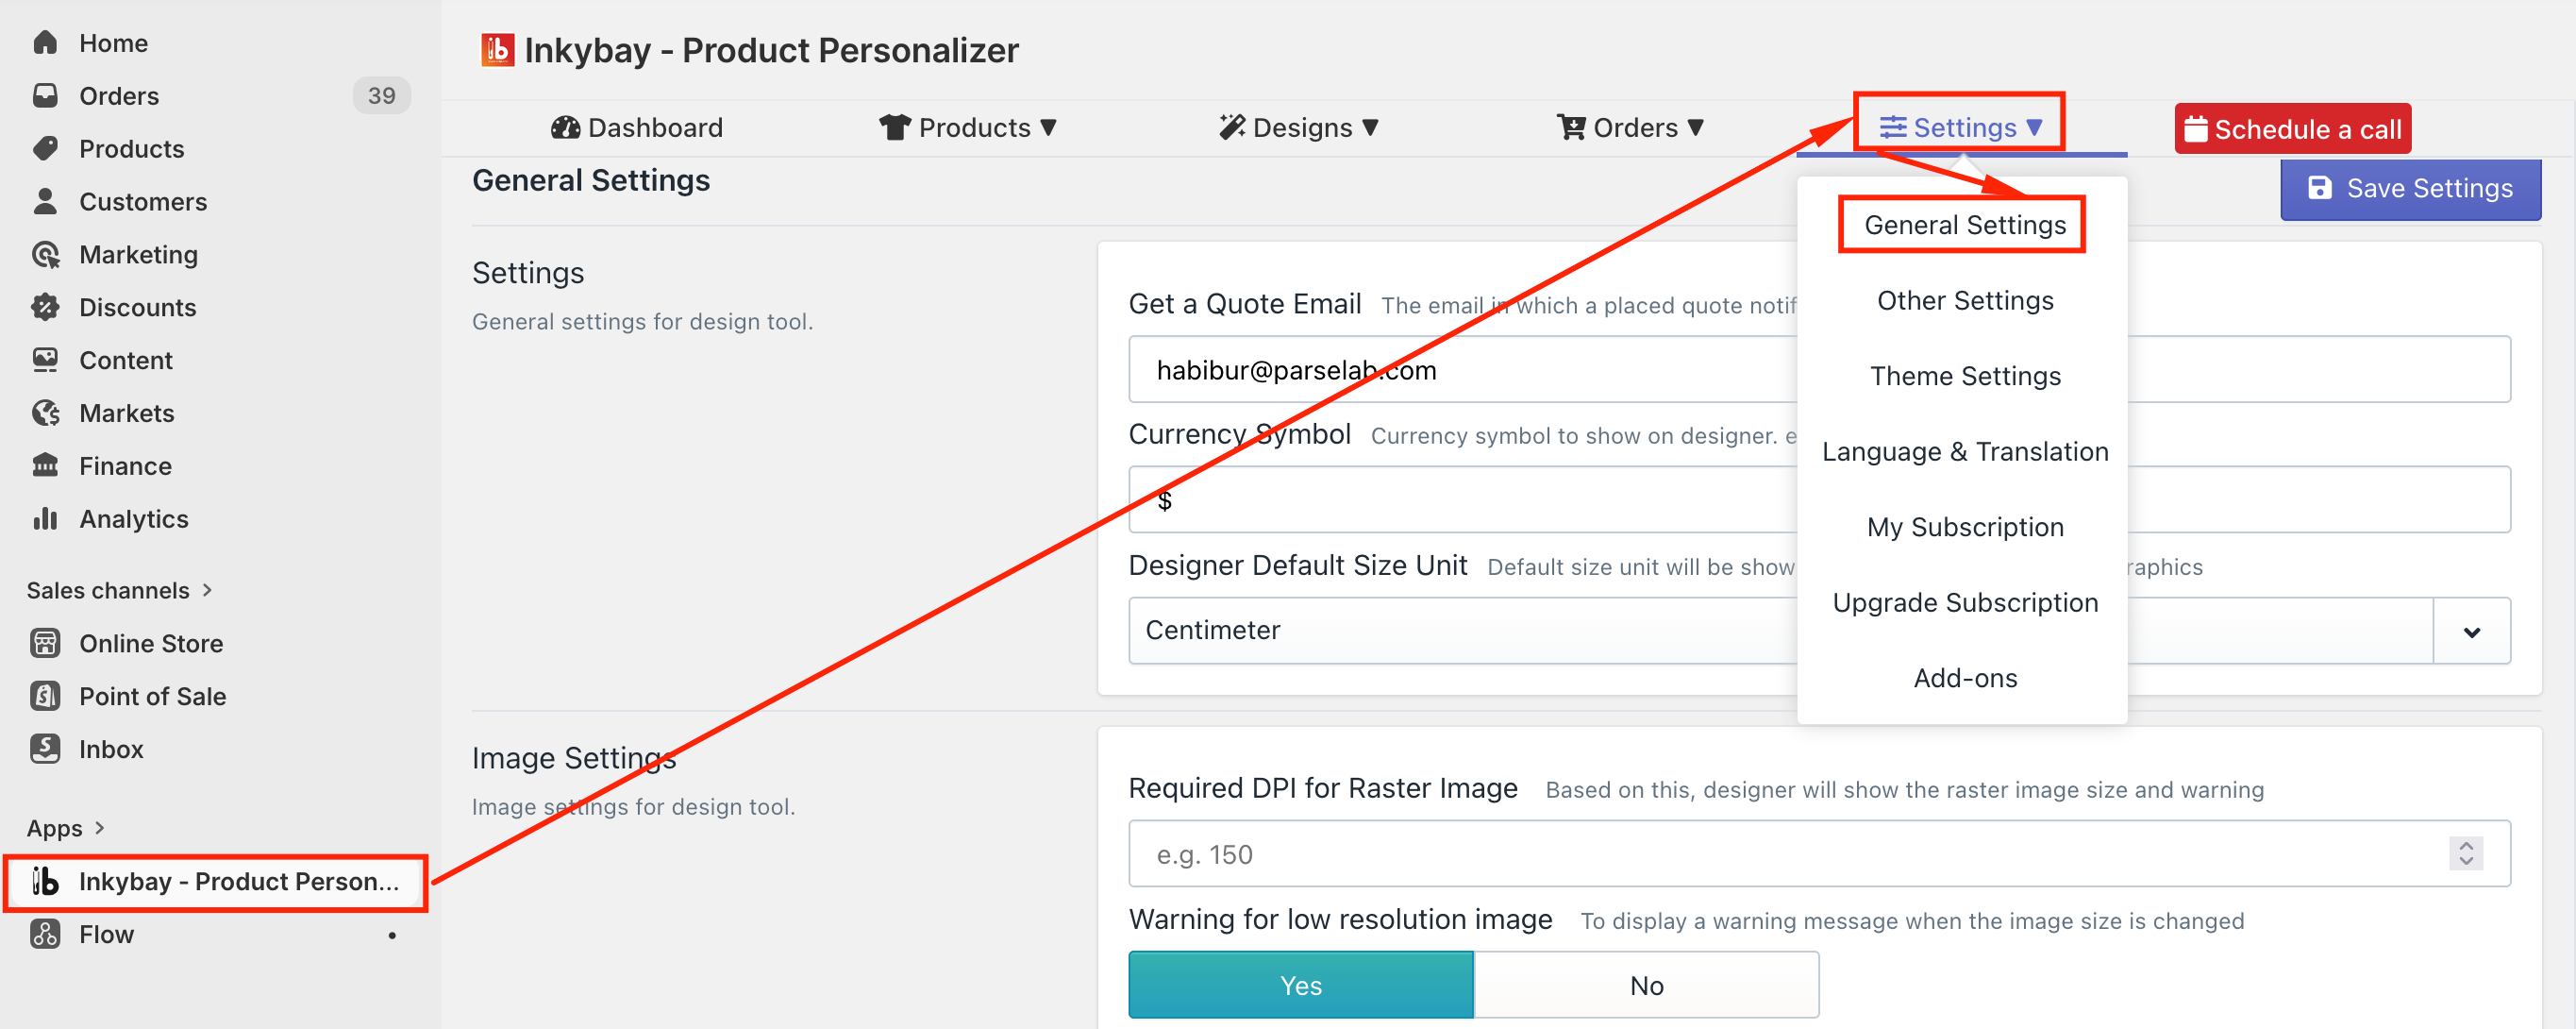This screenshot has width=2576, height=1029.
Task: Focus the Get a Quote Email field
Action: [x=1462, y=370]
